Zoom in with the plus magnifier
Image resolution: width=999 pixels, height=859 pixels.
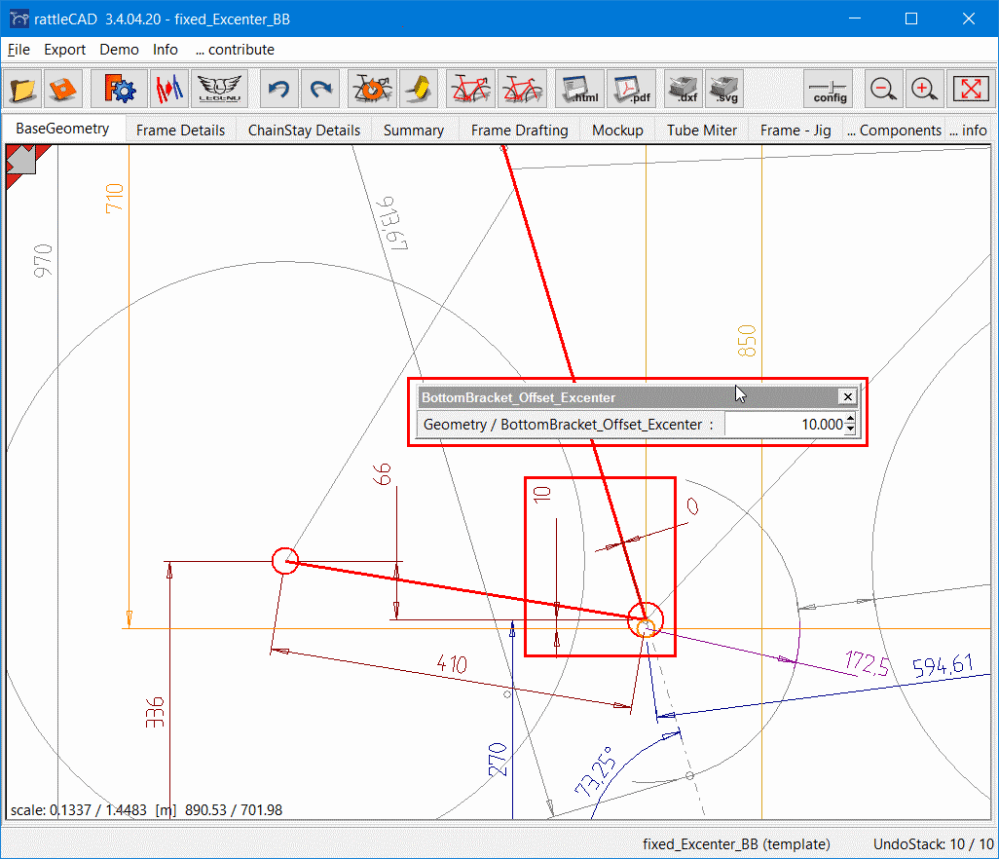pyautogui.click(x=925, y=89)
